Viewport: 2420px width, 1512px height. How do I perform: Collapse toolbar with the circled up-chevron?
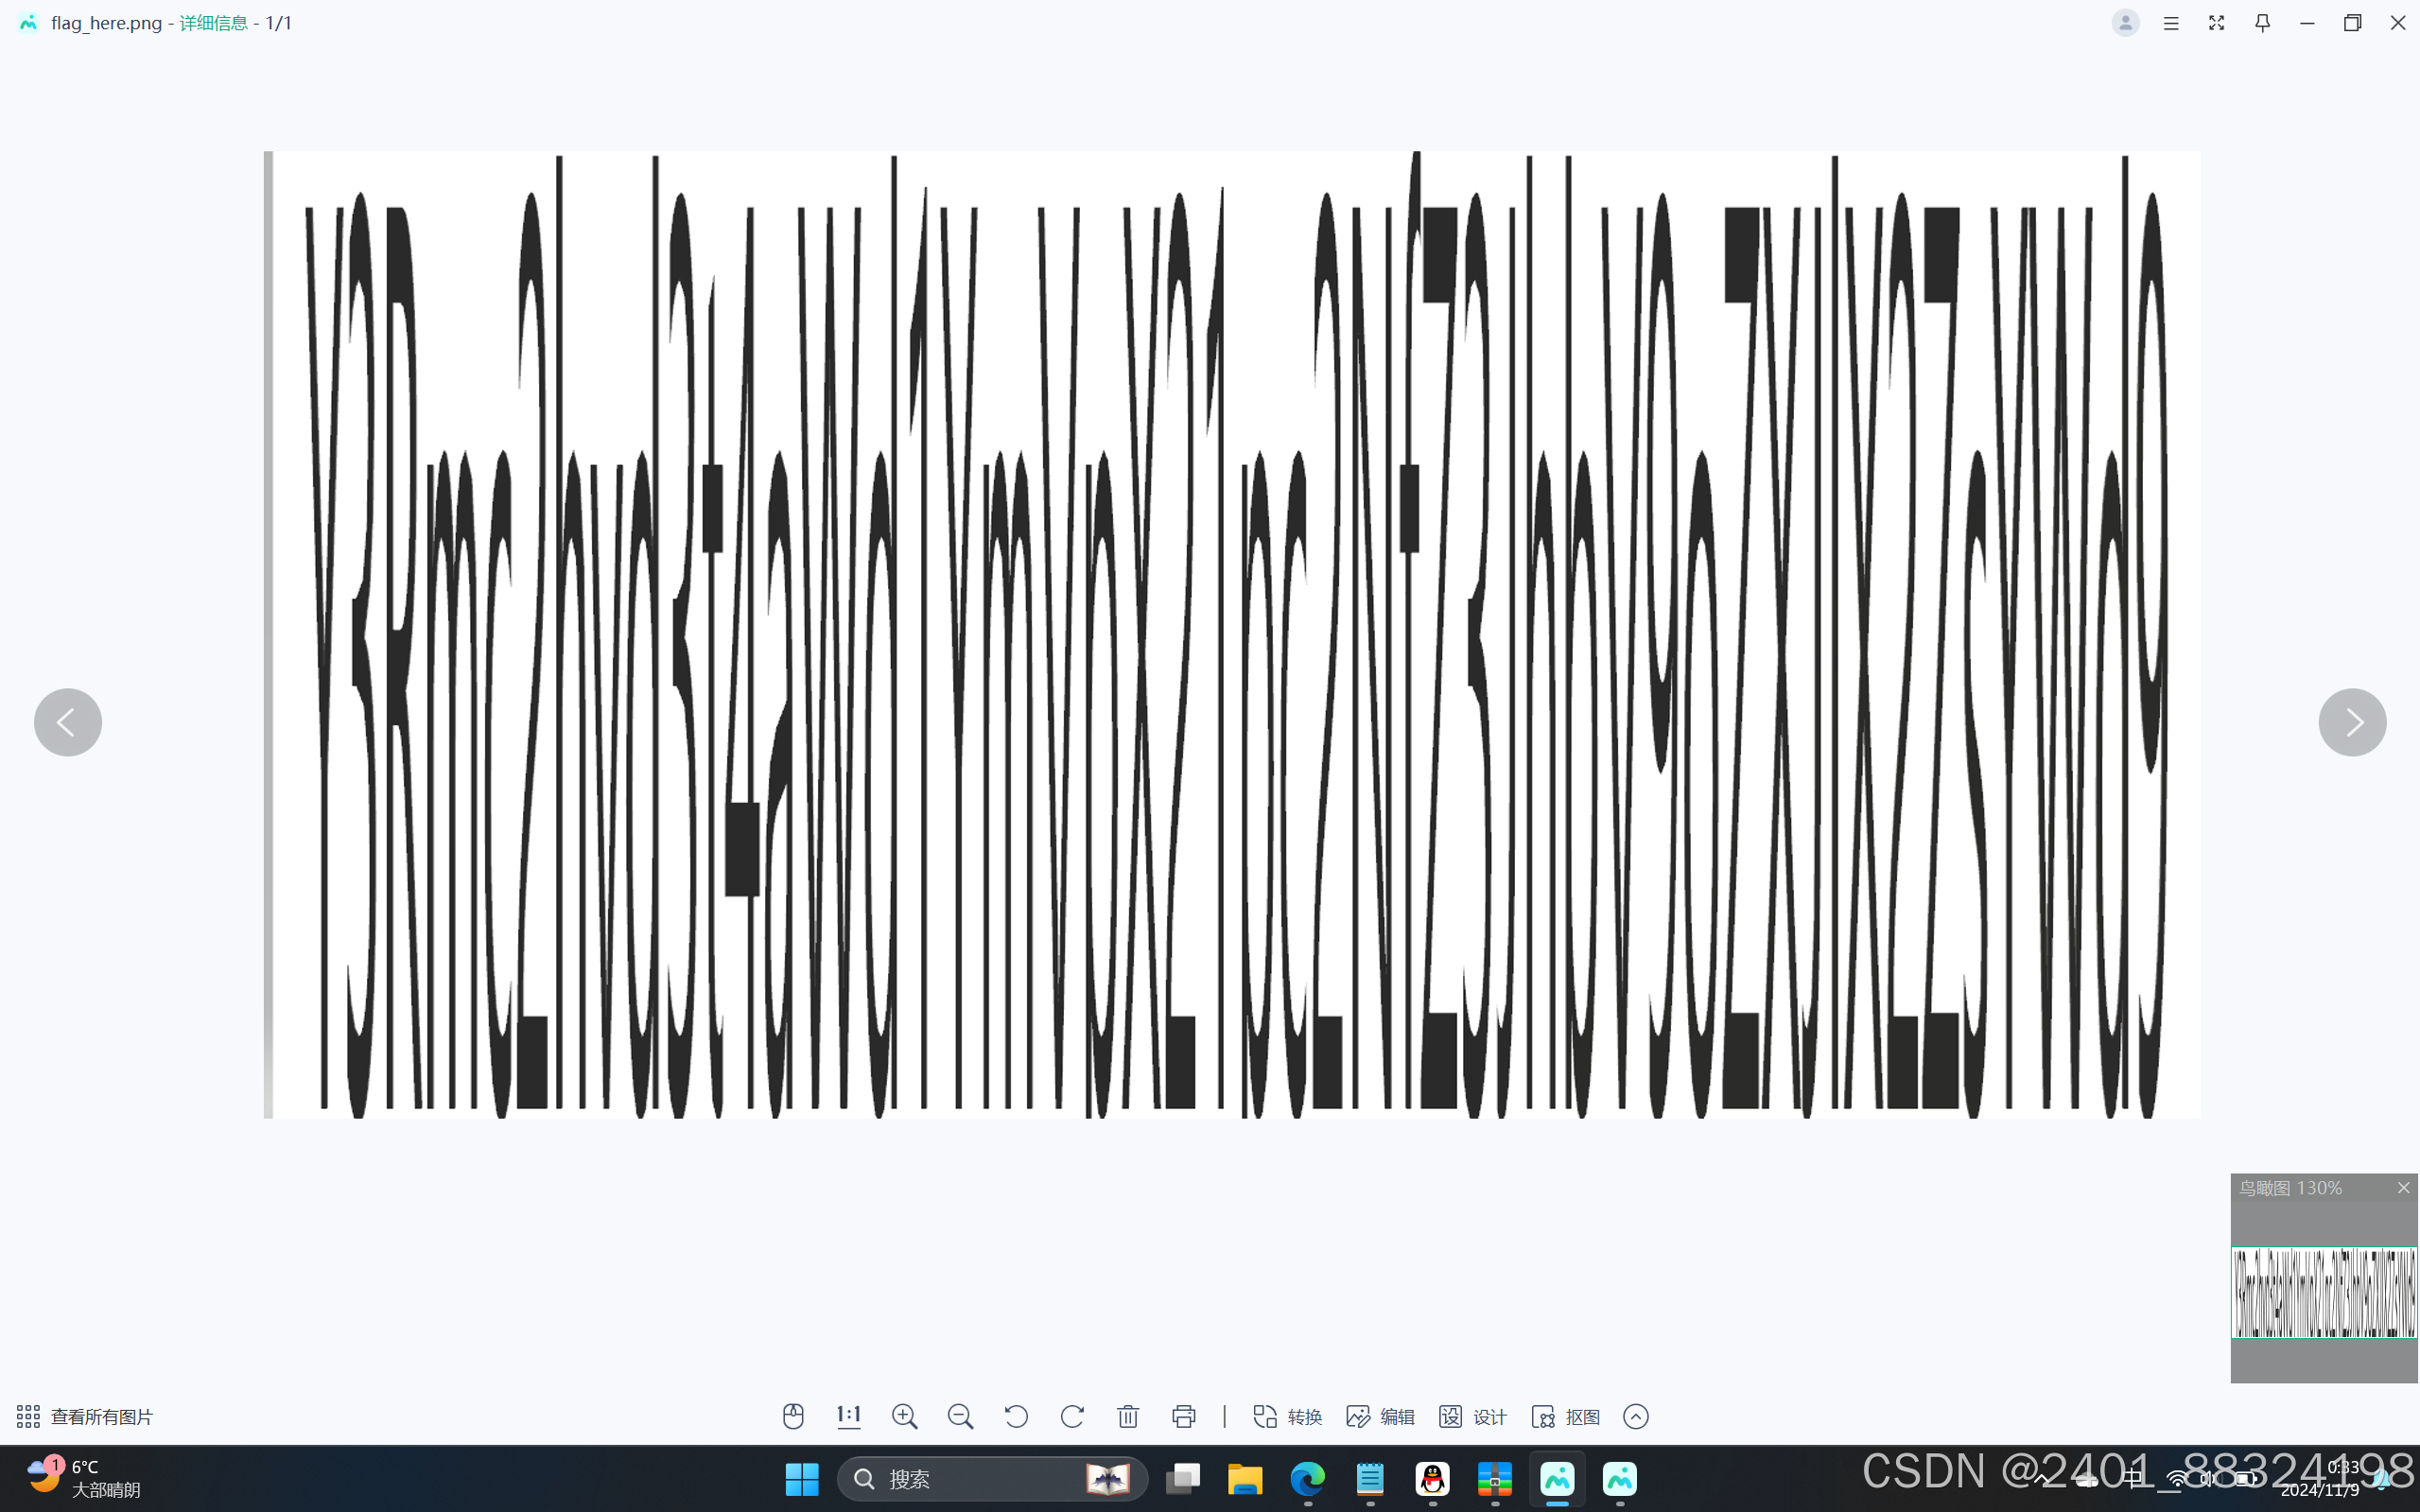(1636, 1416)
